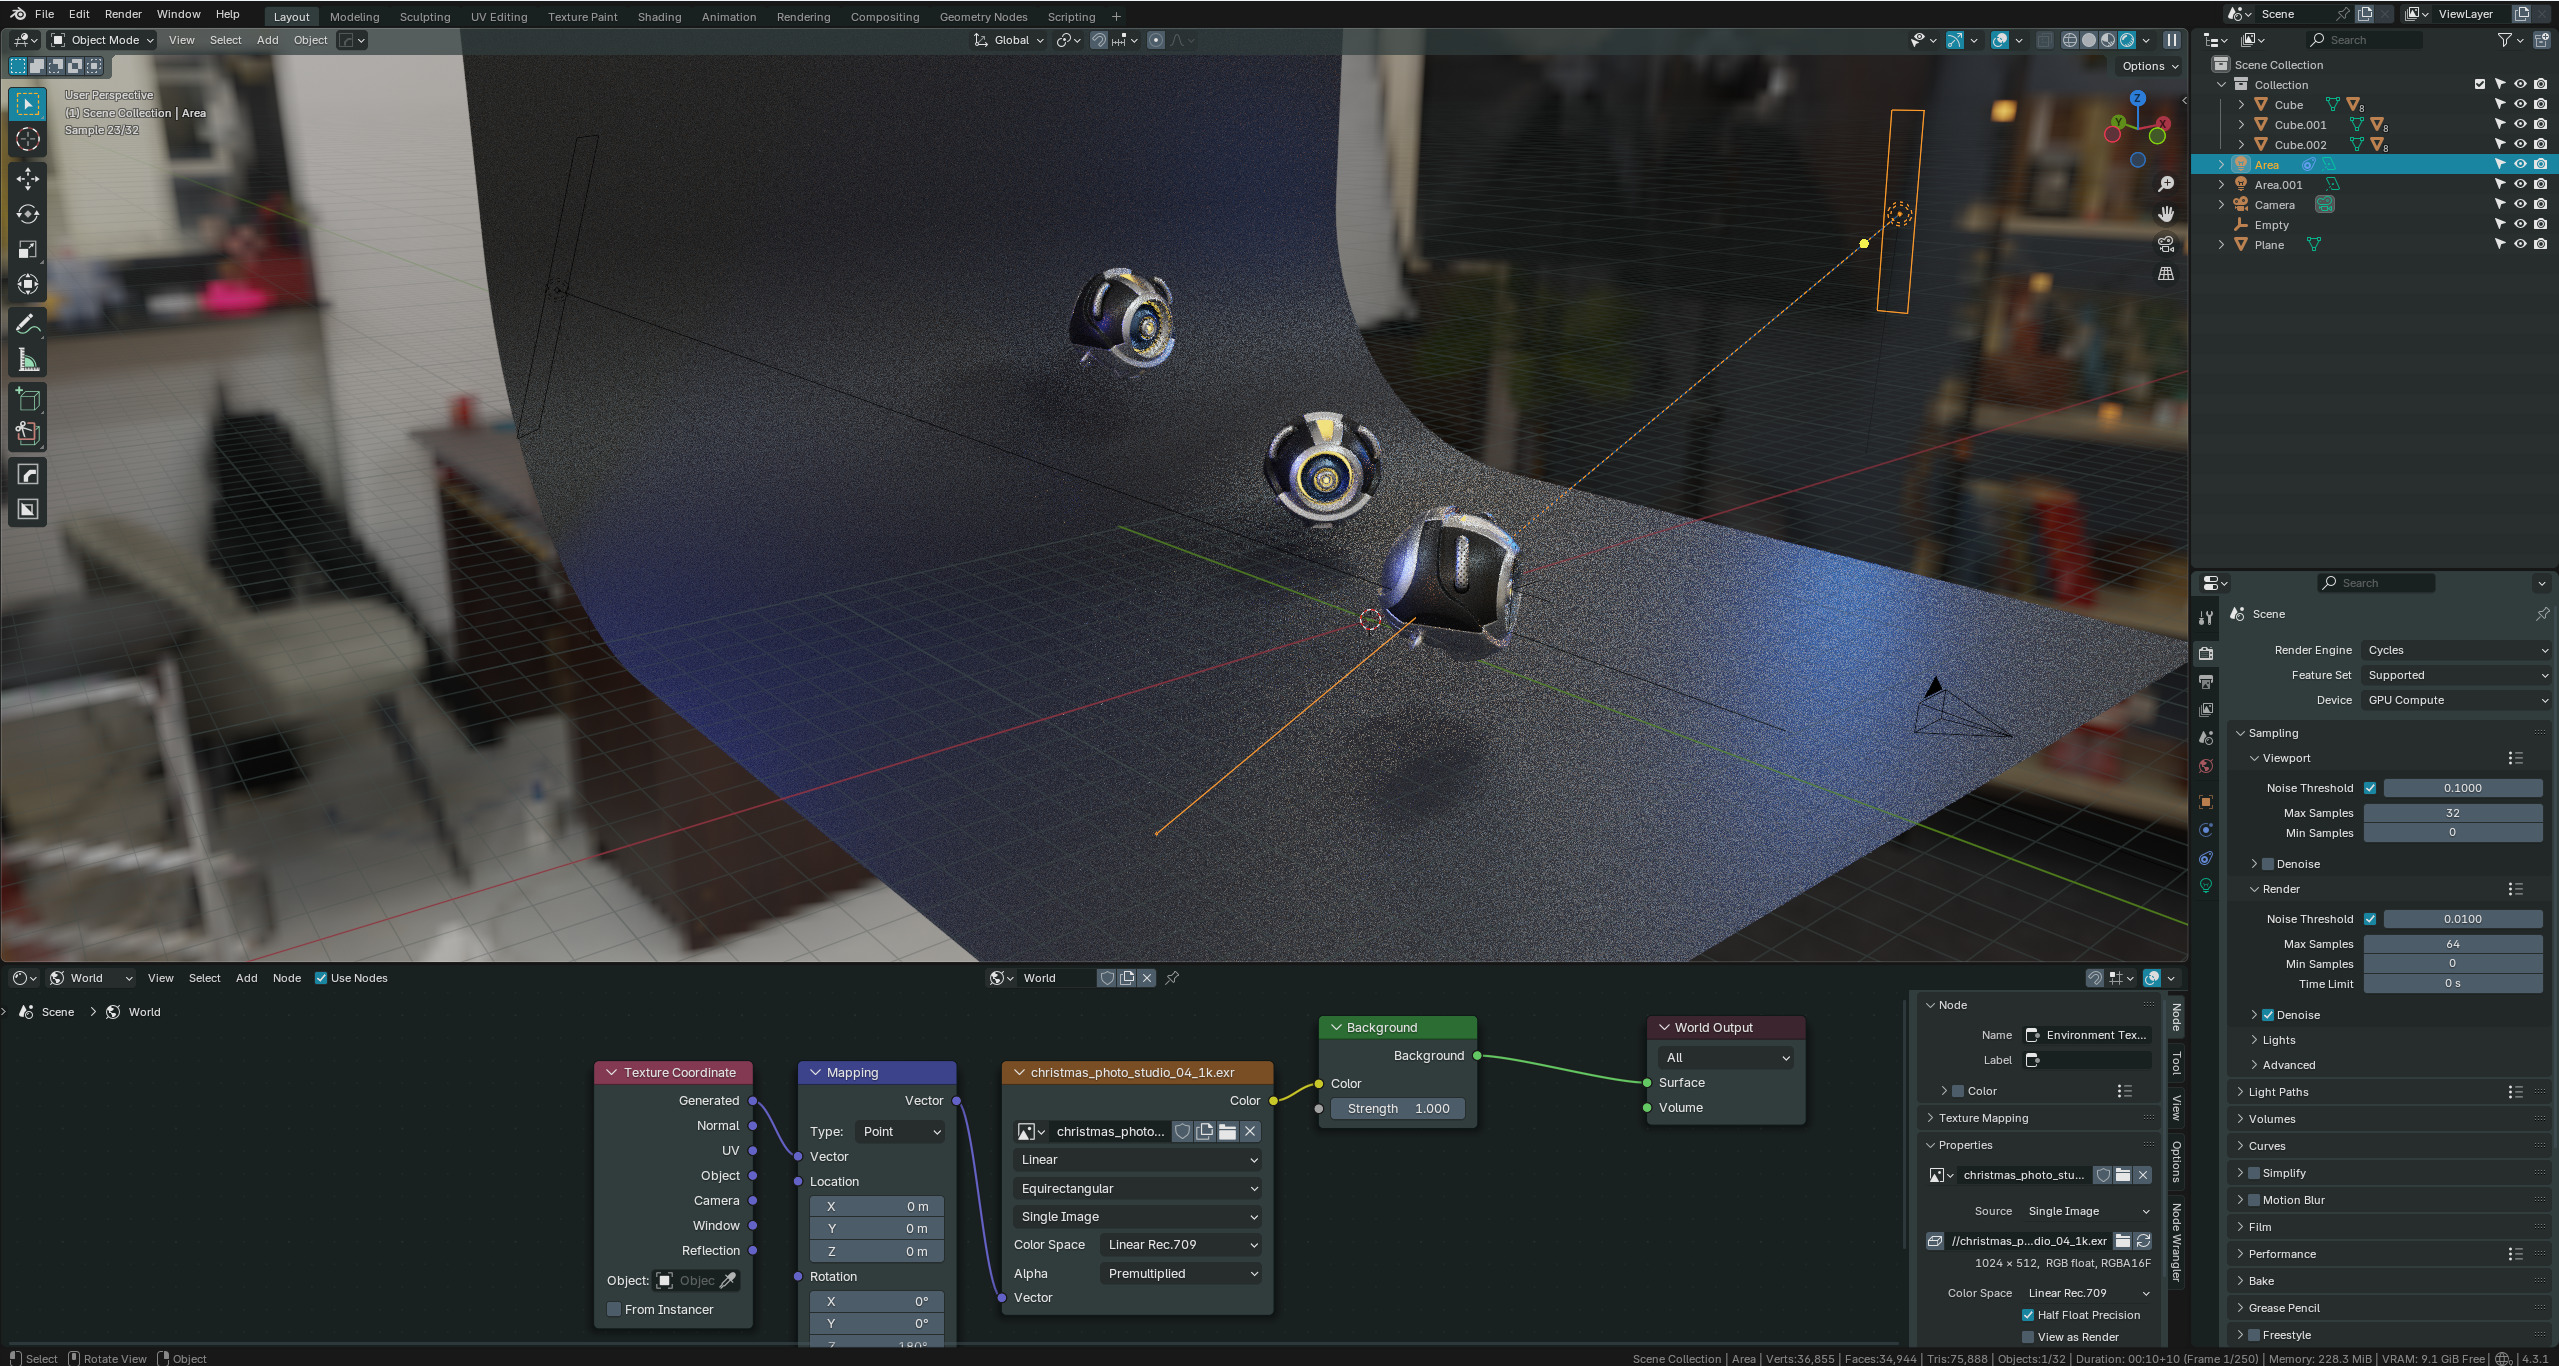Open Equirectangular projection dropdown

1137,1189
